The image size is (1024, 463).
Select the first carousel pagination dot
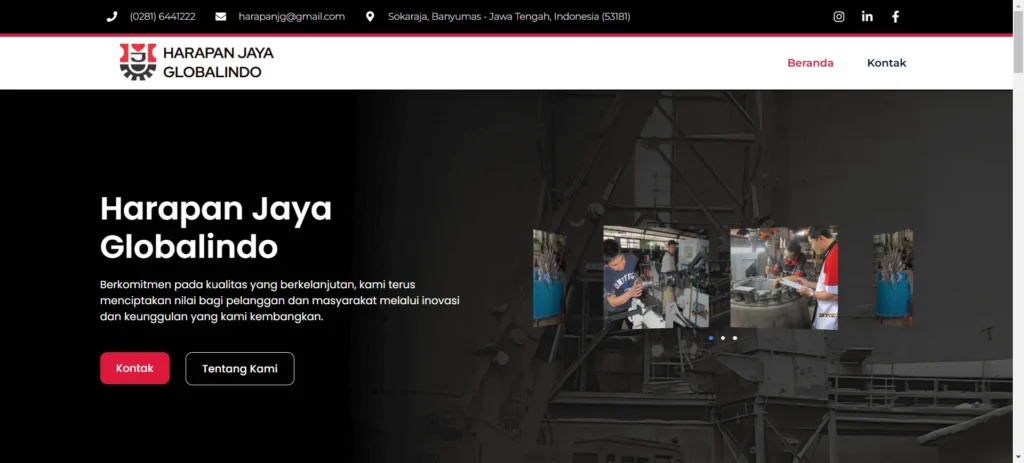(711, 338)
